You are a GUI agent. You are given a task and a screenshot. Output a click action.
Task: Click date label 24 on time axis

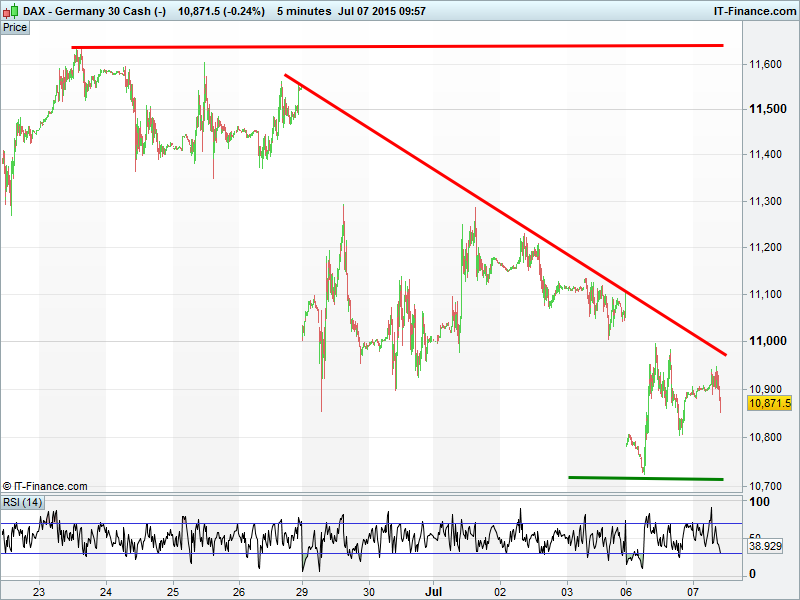pyautogui.click(x=106, y=592)
